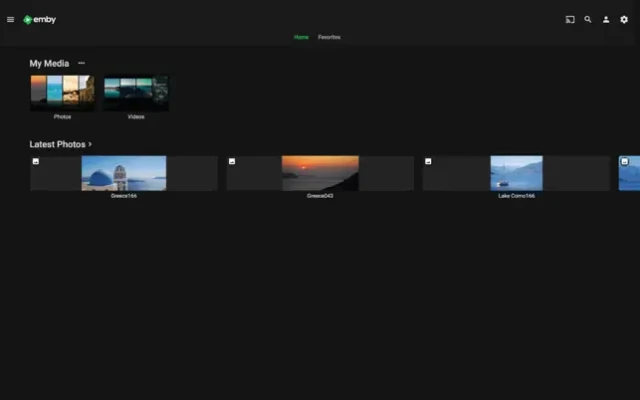Click photo type icon on Lake Como166 card
This screenshot has width=640, height=400.
coord(428,161)
